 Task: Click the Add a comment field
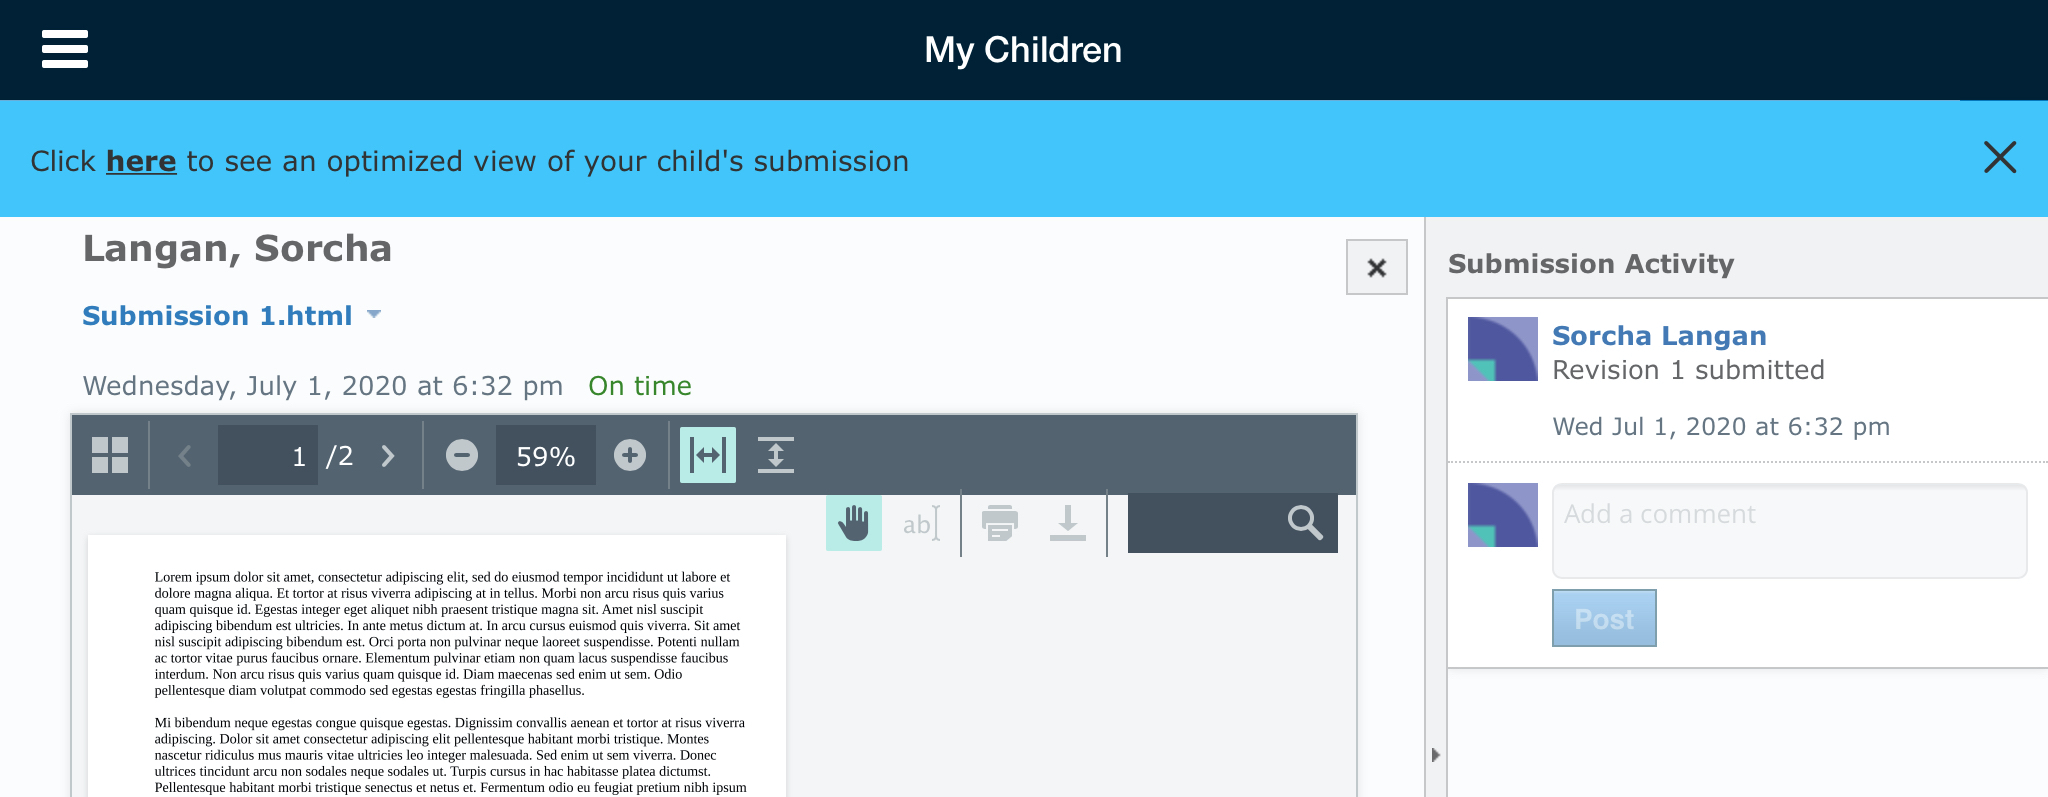pos(1788,530)
